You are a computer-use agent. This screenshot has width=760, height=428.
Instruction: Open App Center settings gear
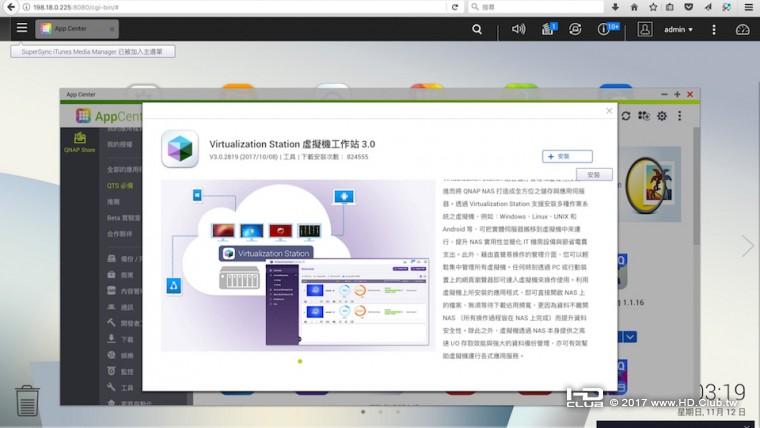pos(662,116)
